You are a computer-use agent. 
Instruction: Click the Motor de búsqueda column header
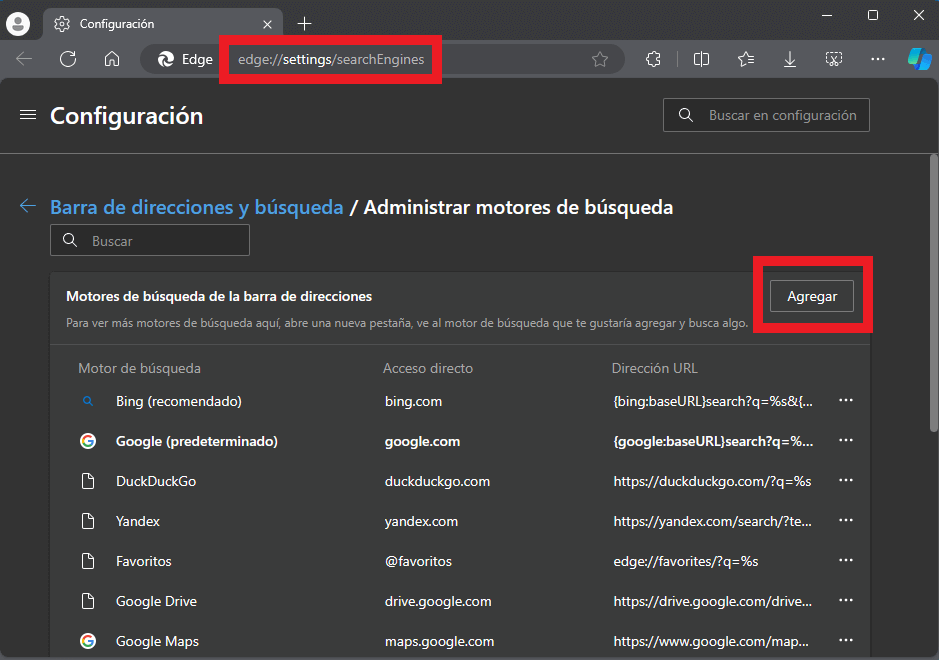(x=140, y=368)
